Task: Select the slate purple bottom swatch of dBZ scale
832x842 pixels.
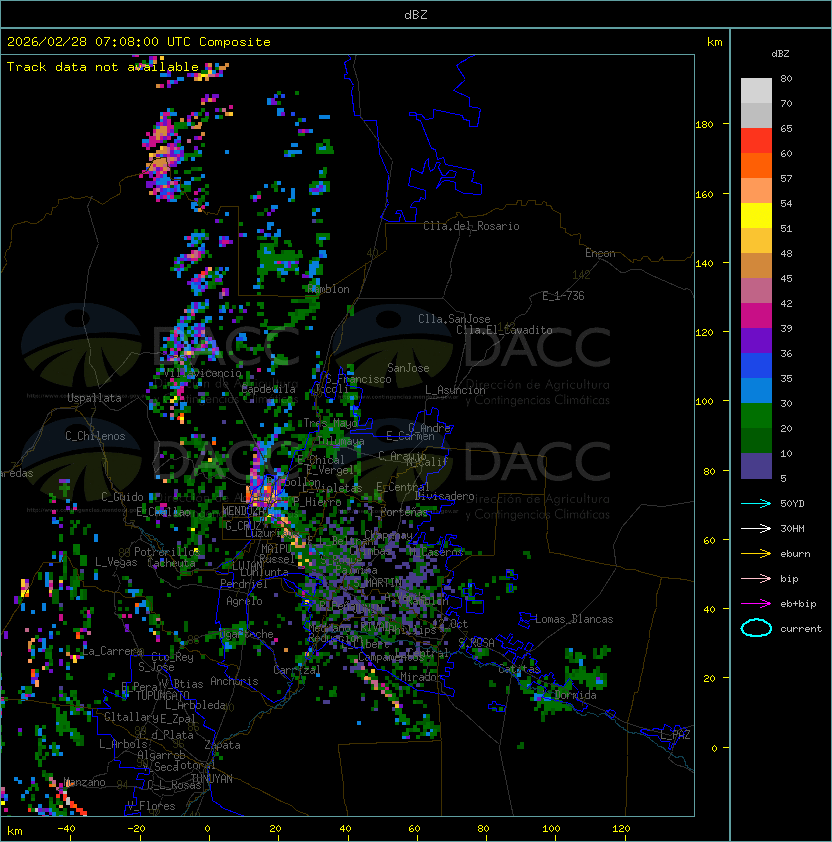Action: (756, 466)
